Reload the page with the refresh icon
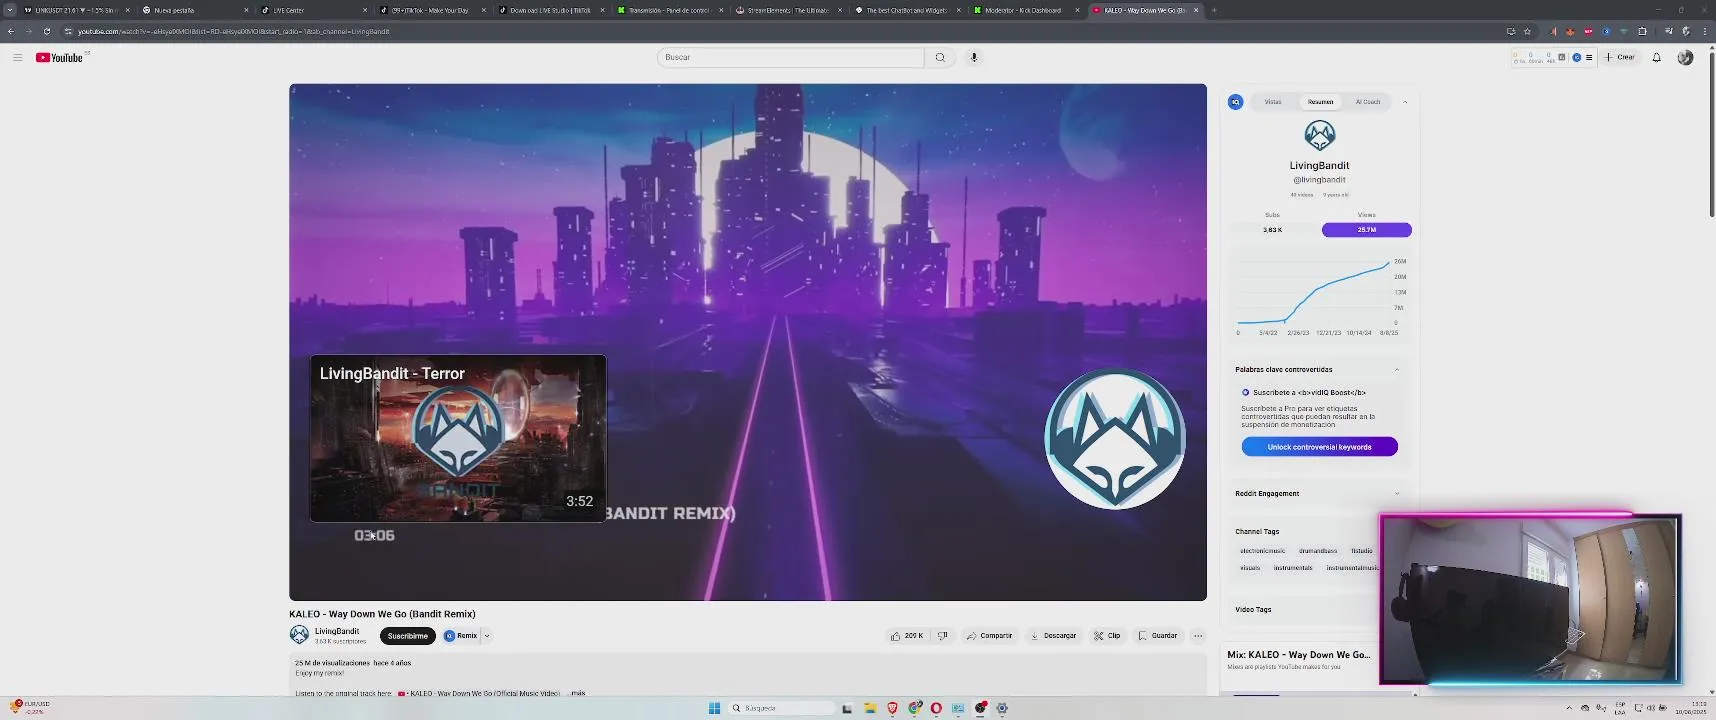The image size is (1716, 720). click(x=46, y=31)
